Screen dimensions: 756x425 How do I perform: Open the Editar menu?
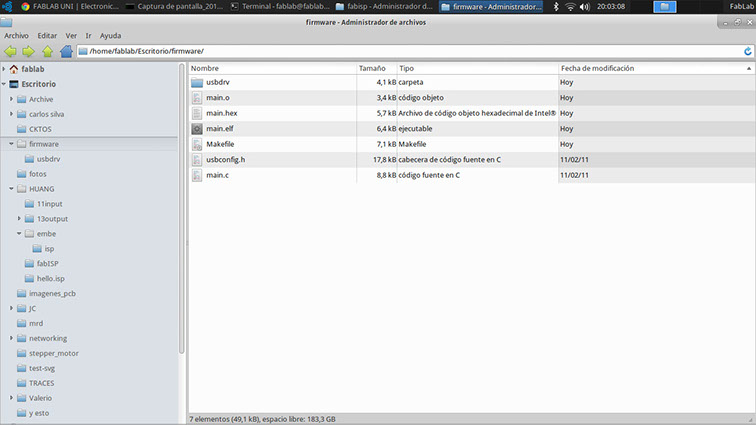(47, 36)
